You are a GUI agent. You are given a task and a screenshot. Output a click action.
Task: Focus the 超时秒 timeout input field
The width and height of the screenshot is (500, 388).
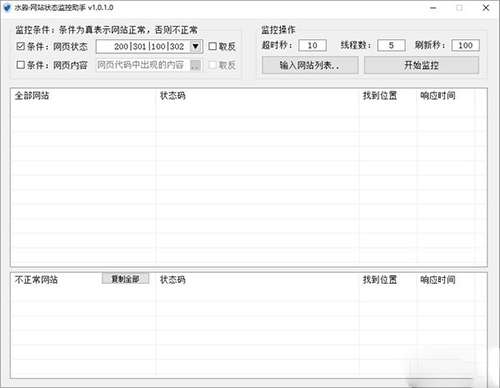[x=312, y=45]
